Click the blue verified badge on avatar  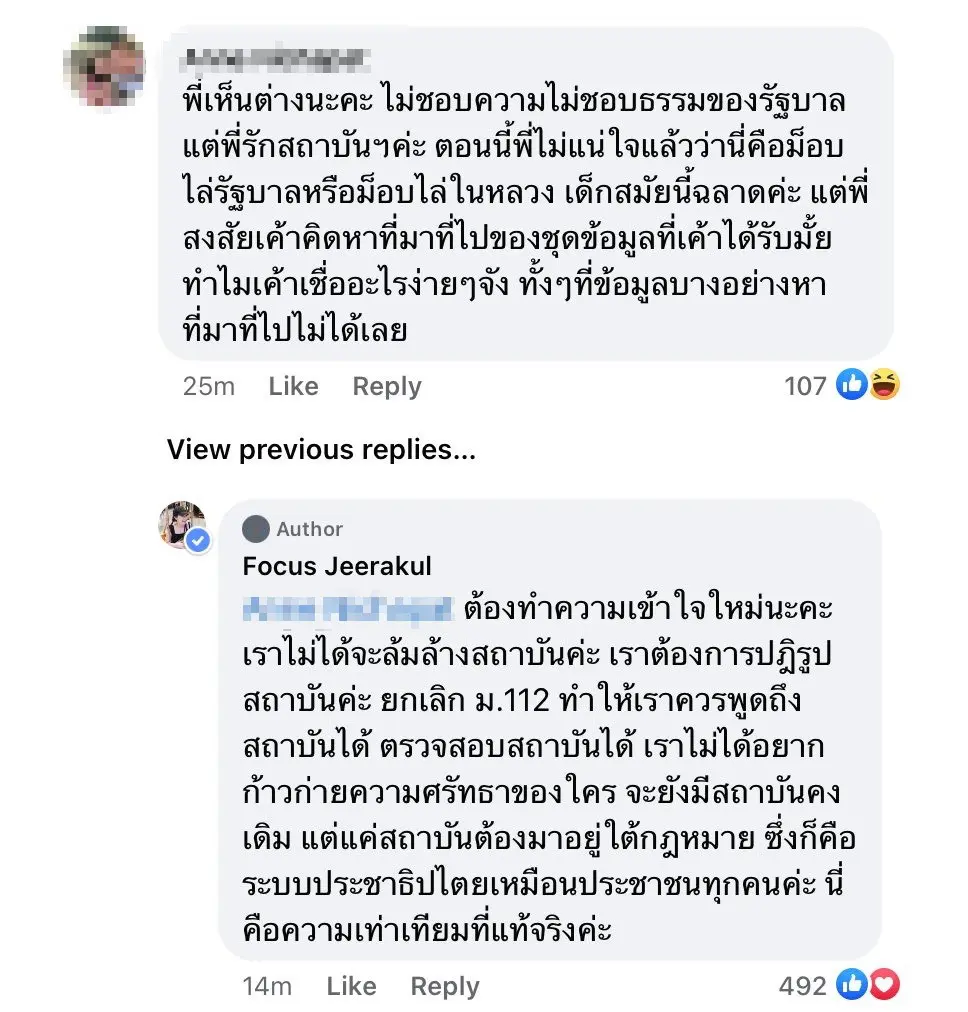click(x=199, y=541)
